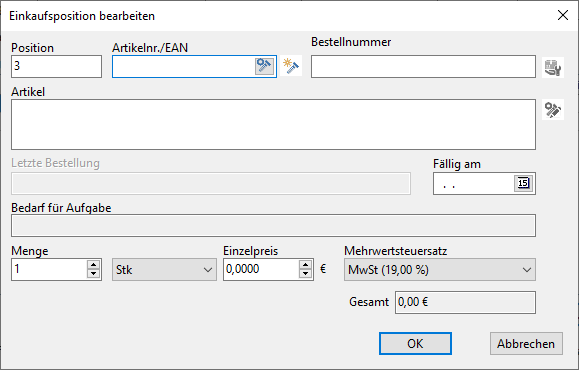This screenshot has height=370, width=579.
Task: Open the Stk unit dropdown
Action: point(164,270)
